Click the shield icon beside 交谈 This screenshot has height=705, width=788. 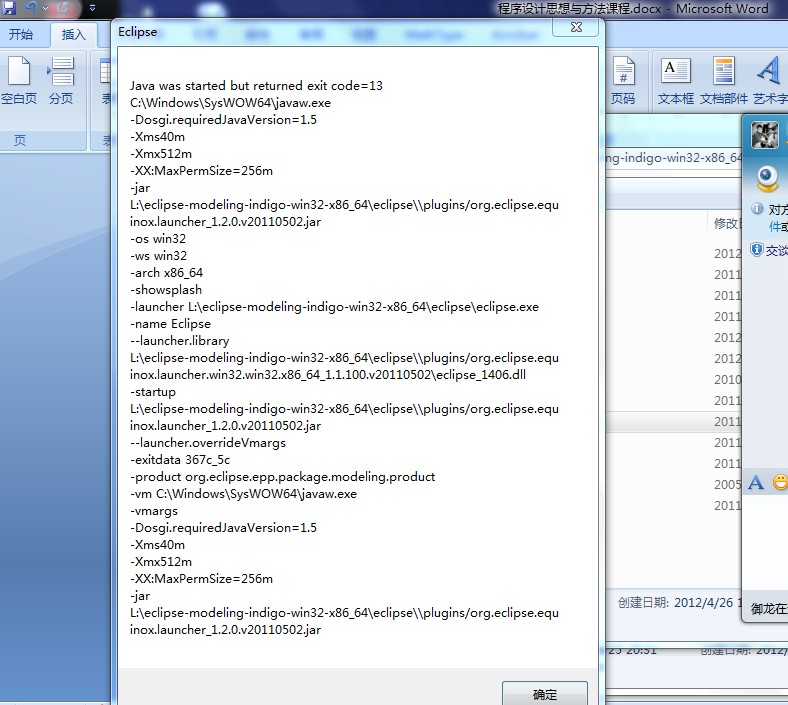click(756, 249)
